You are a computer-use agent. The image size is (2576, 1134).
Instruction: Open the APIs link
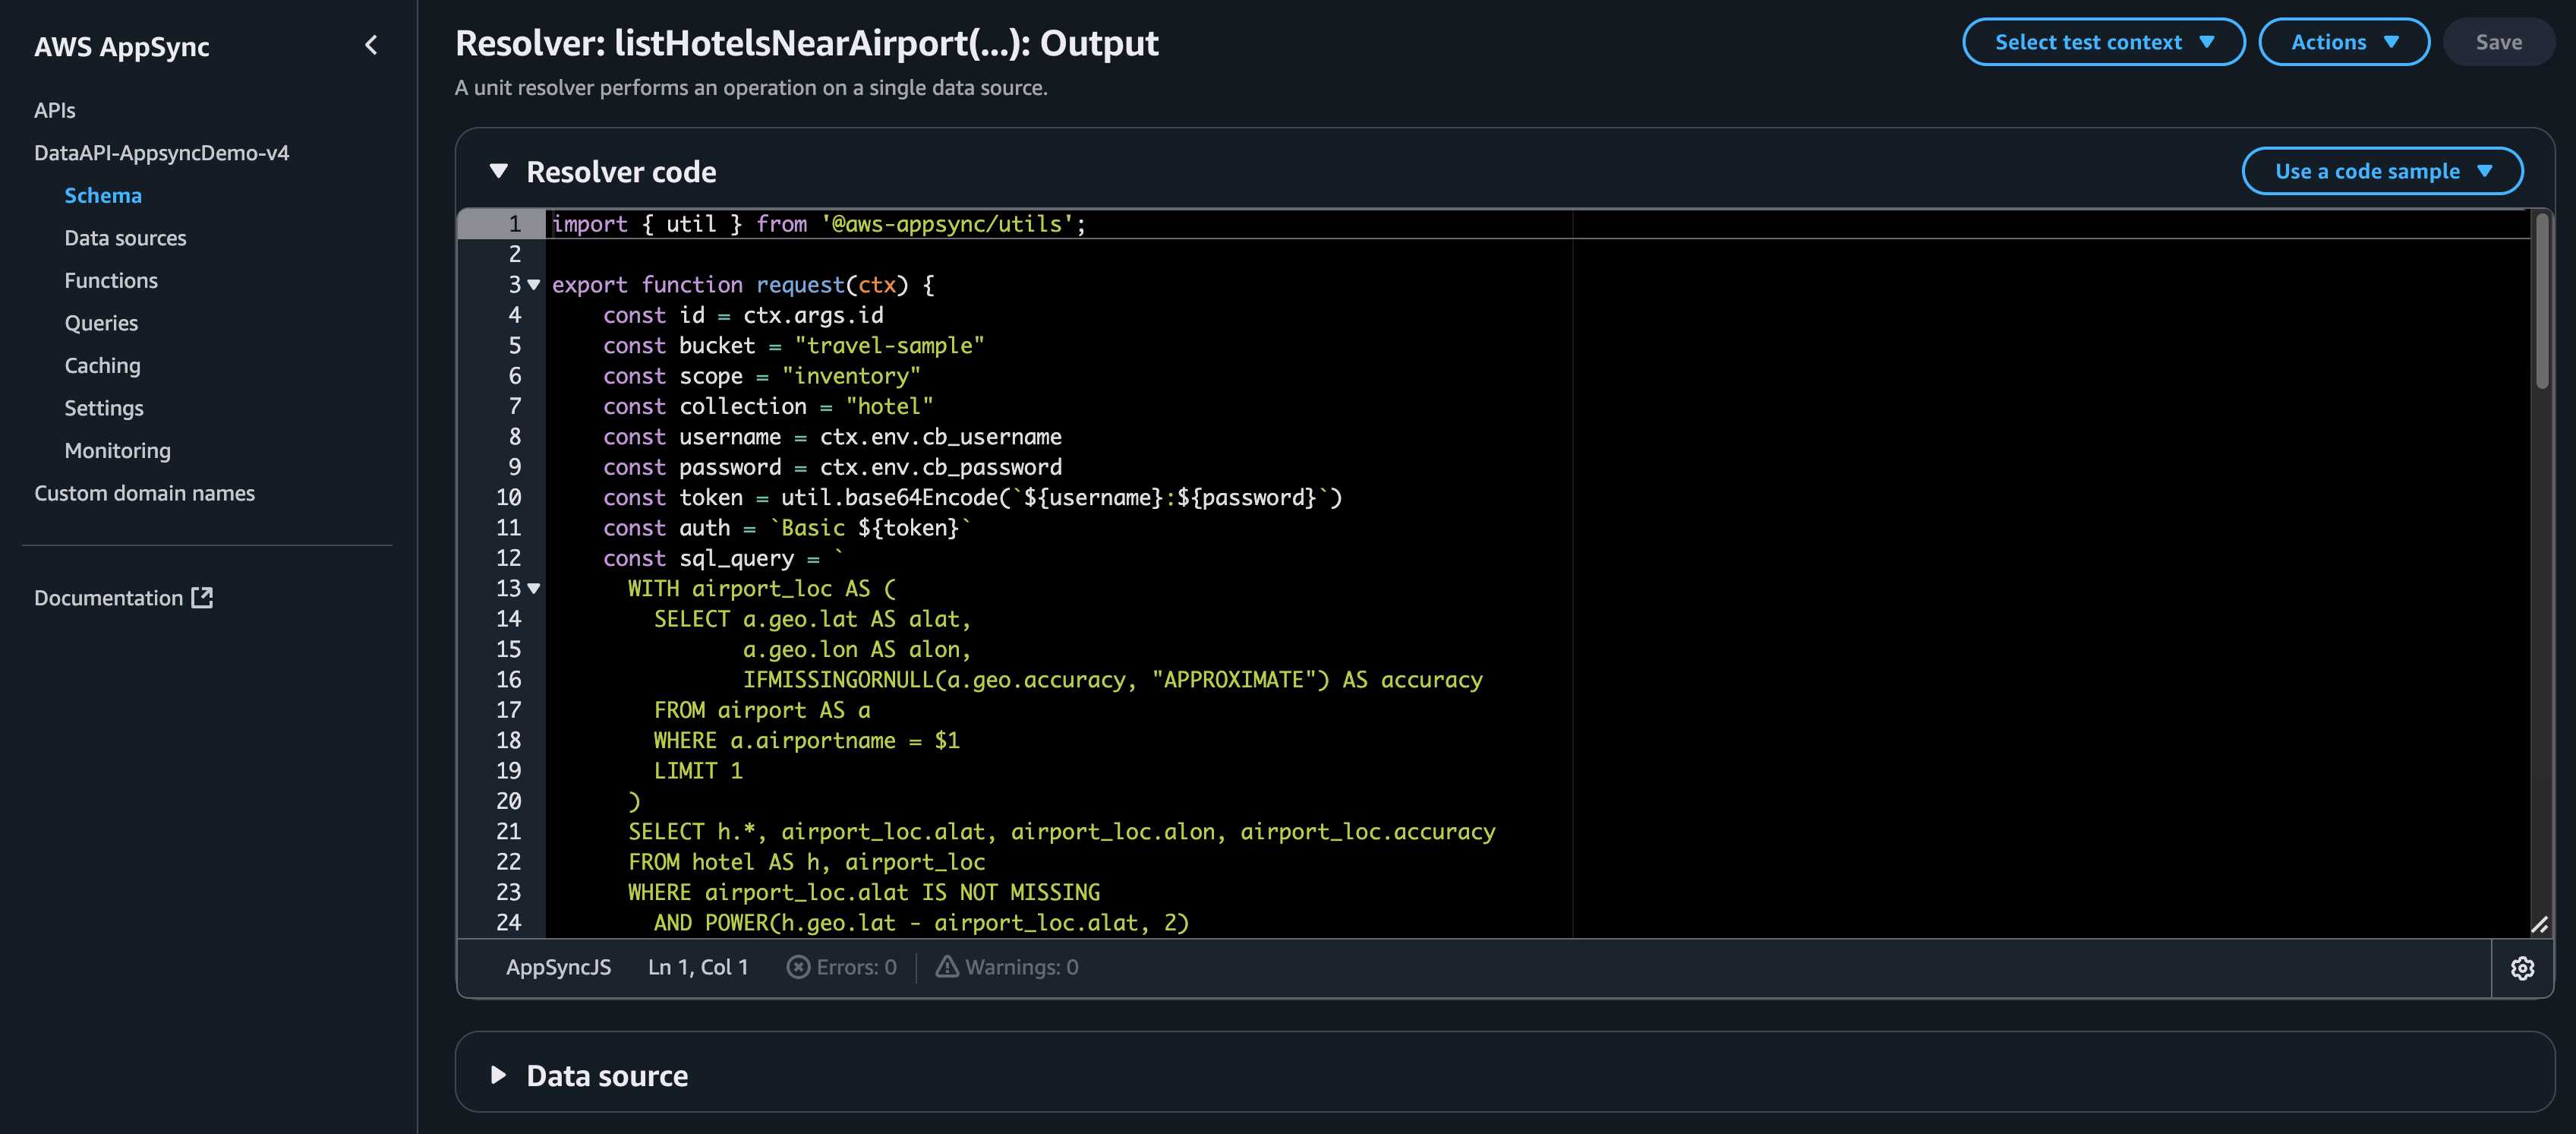pyautogui.click(x=55, y=111)
